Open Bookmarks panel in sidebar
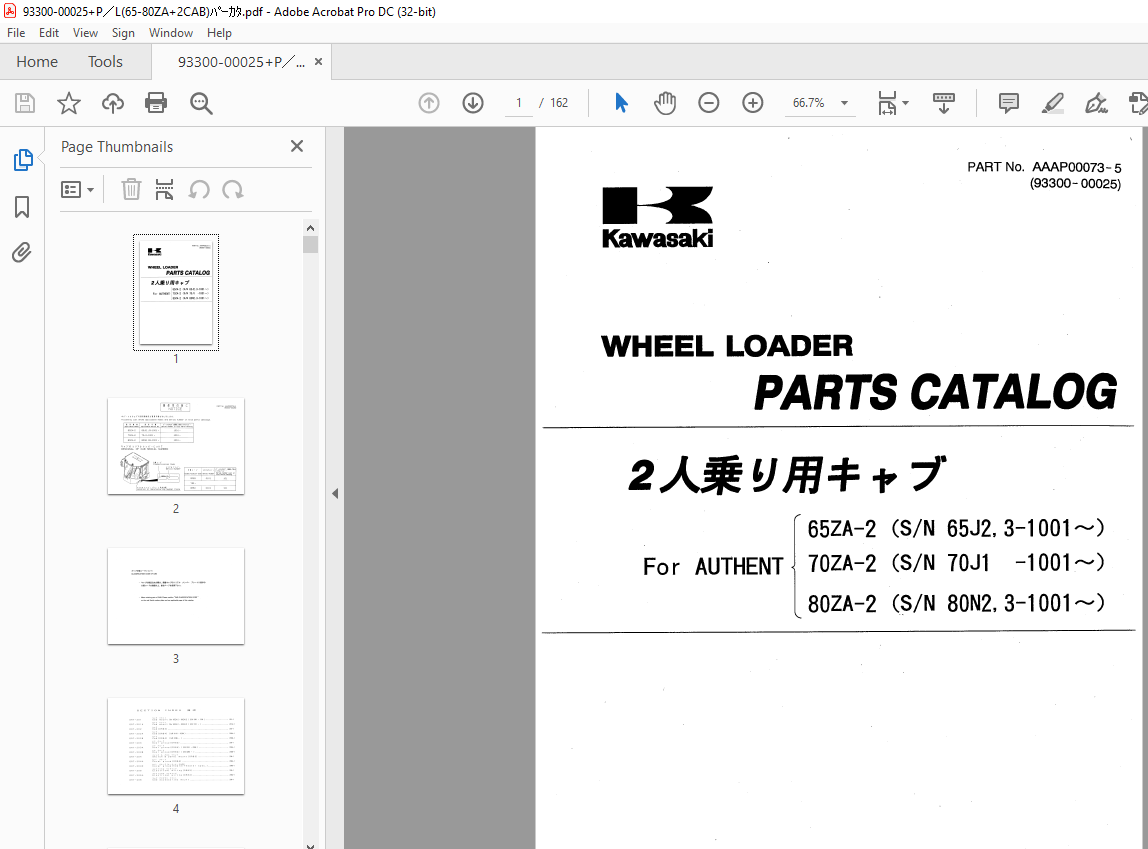The image size is (1148, 849). (22, 206)
